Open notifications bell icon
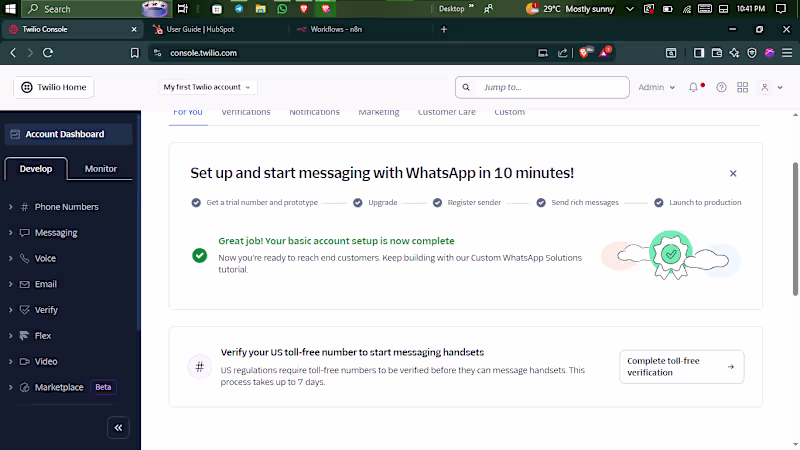 coord(693,87)
